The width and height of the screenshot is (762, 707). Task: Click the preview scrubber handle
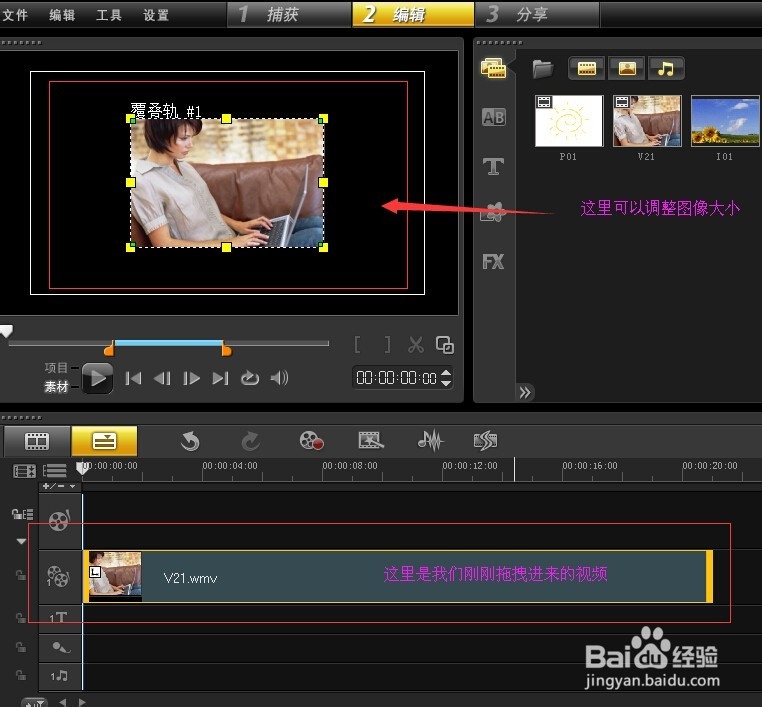point(6,331)
